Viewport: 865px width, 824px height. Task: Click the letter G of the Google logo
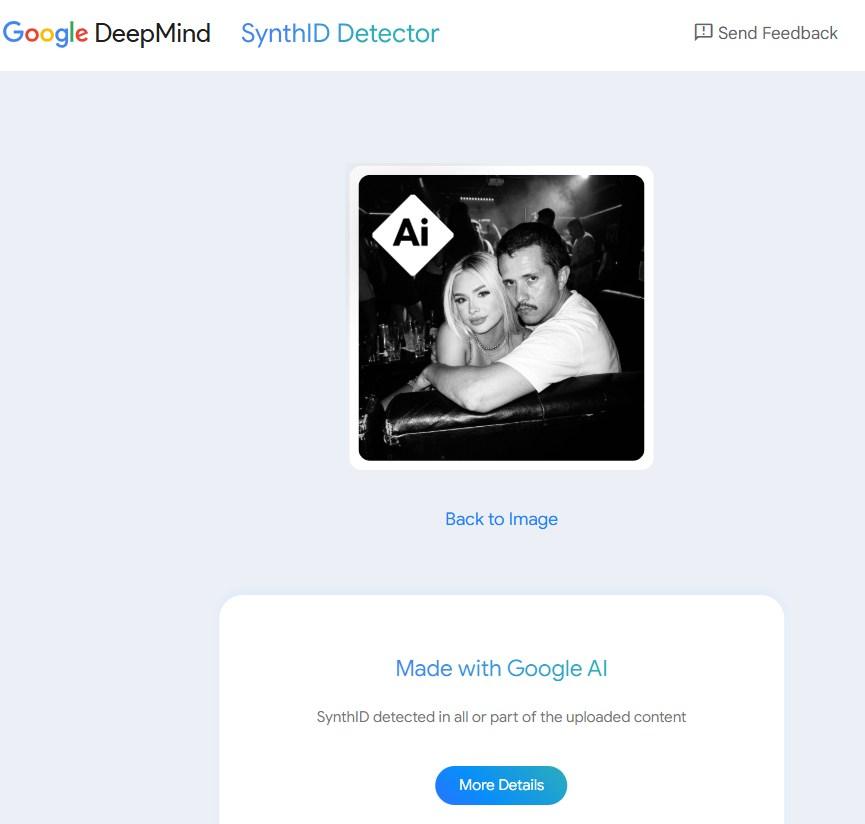[14, 33]
